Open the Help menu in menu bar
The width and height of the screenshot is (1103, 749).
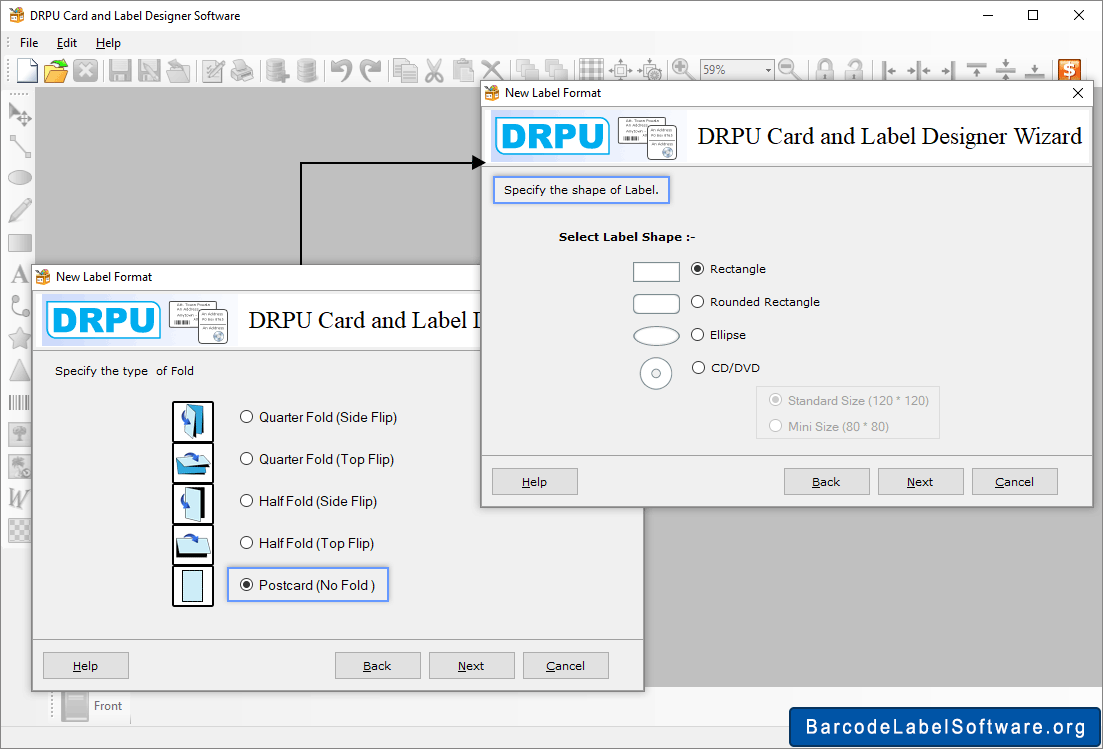coord(108,43)
